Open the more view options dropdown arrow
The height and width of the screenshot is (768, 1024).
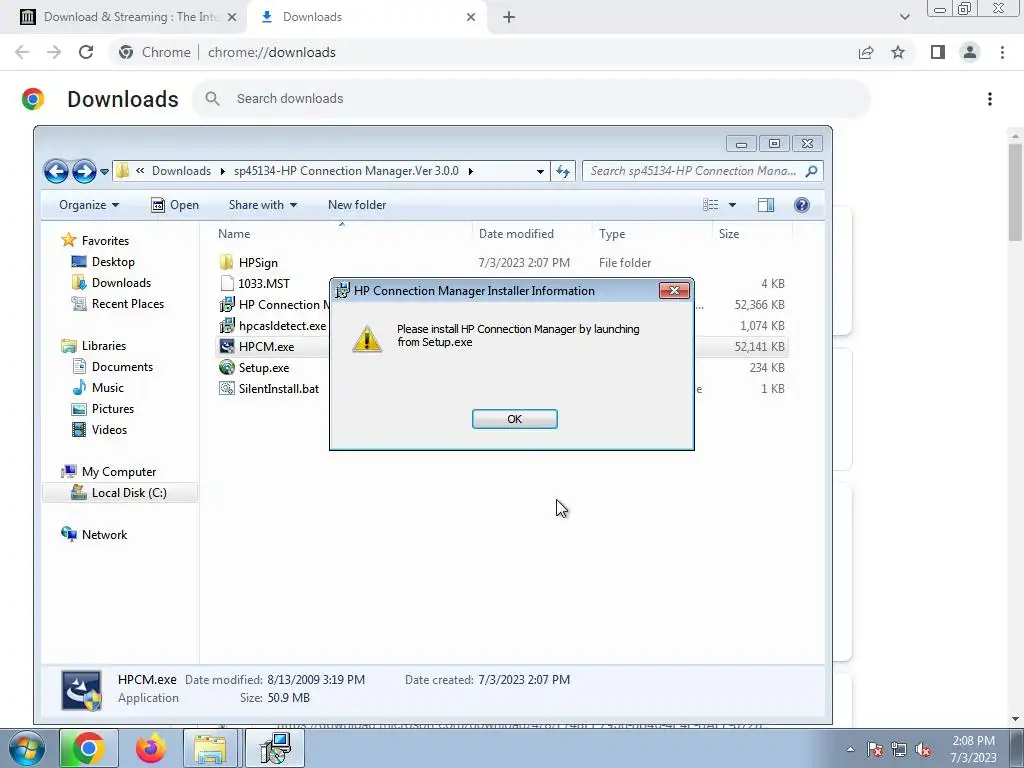click(732, 205)
